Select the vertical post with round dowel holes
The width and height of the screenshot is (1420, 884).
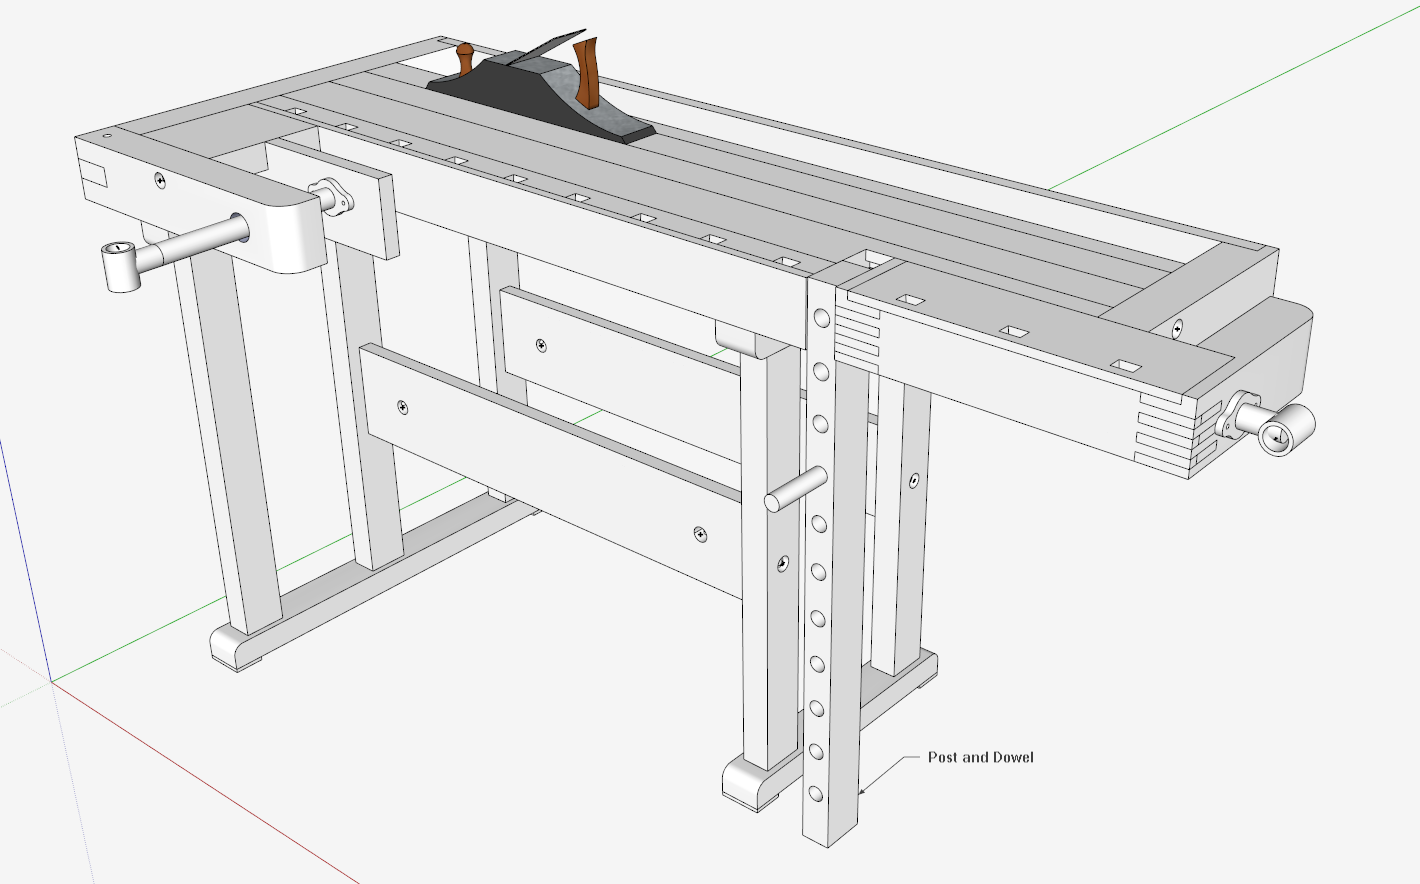coord(820,600)
